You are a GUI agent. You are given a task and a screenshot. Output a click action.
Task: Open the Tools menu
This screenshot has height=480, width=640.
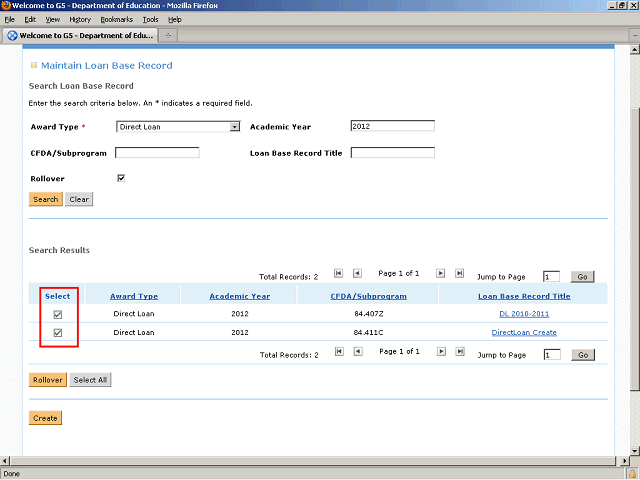(x=150, y=20)
